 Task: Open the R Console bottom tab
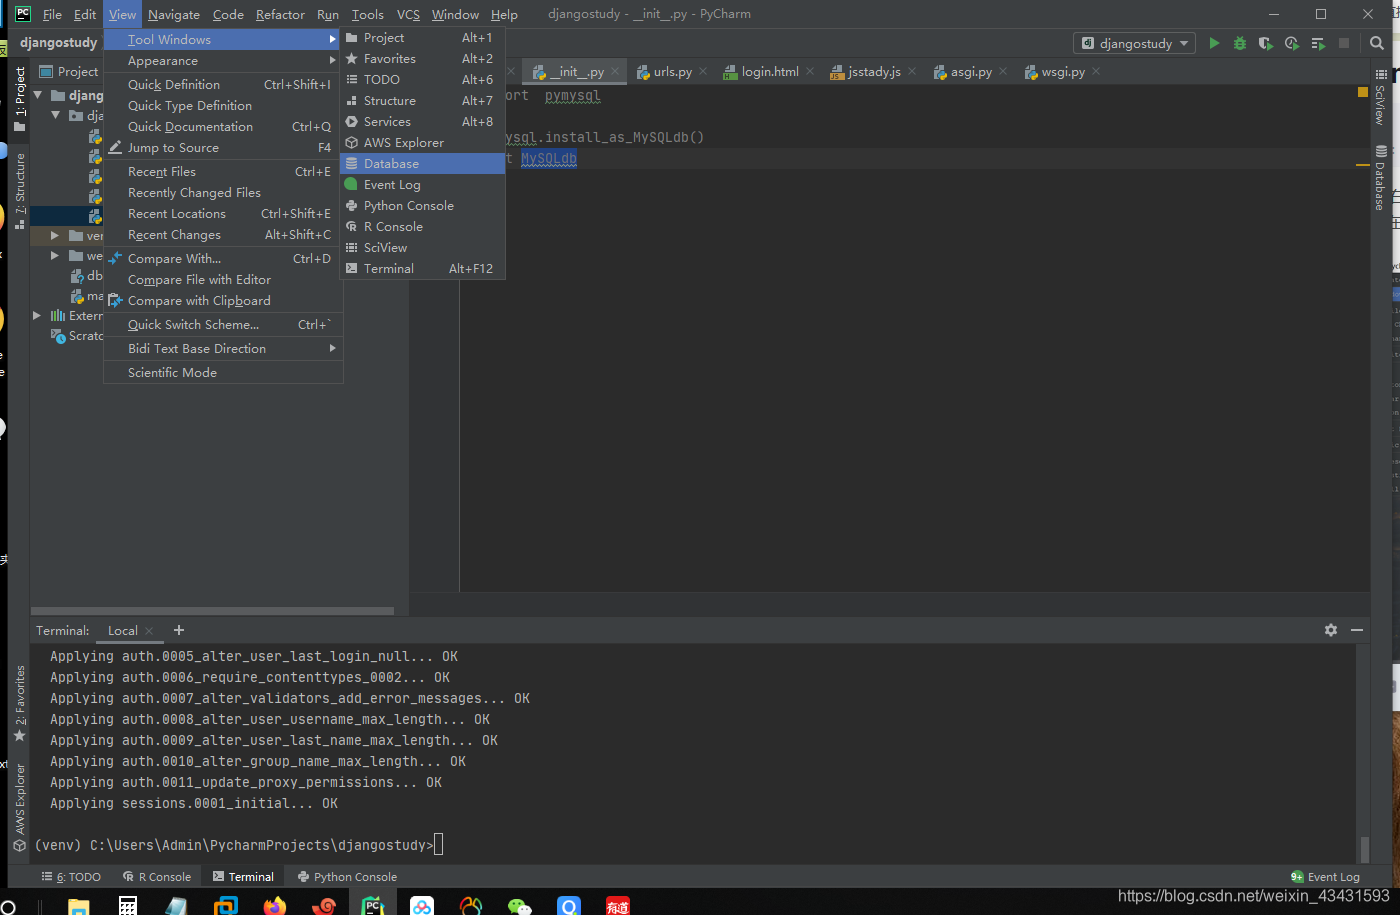pyautogui.click(x=157, y=877)
